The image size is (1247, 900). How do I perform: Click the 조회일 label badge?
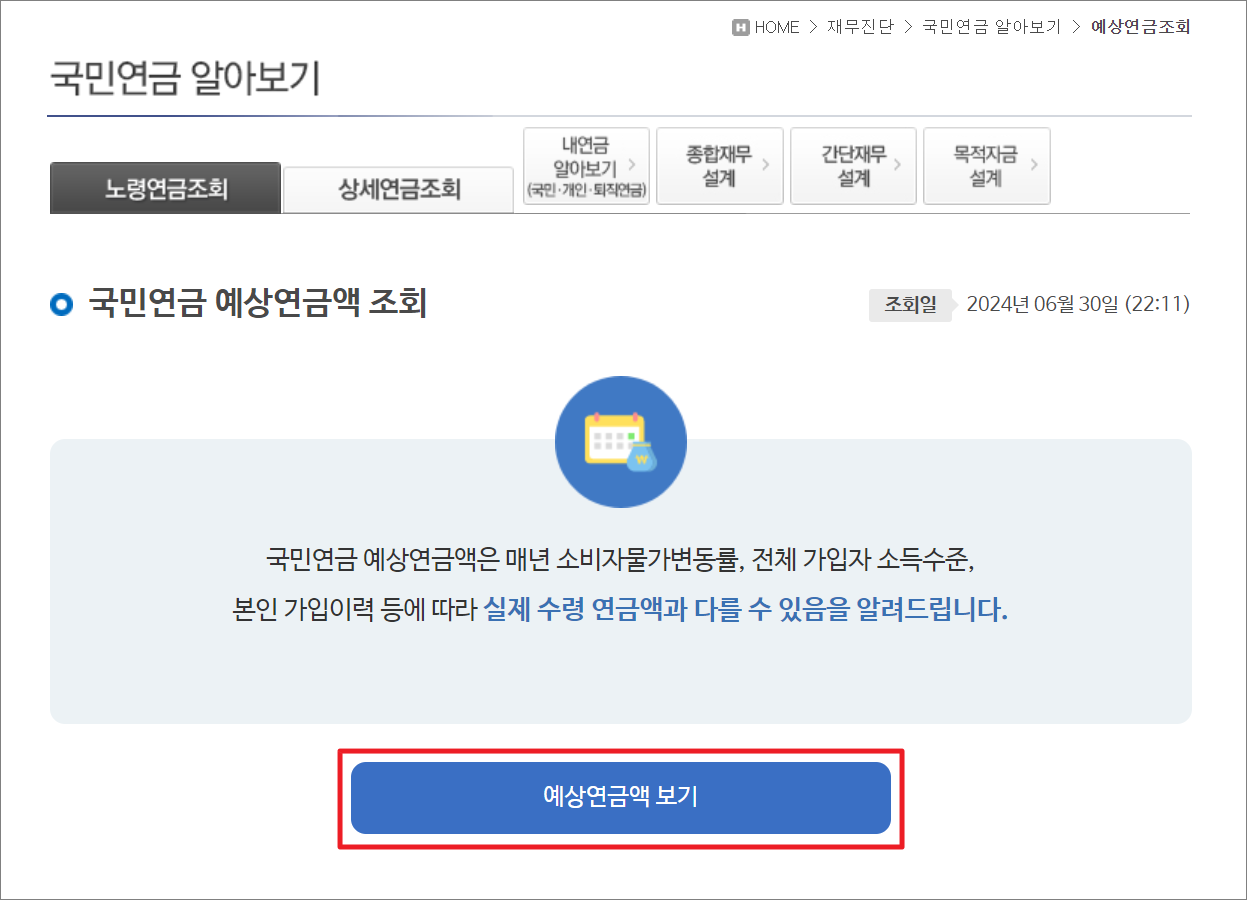coord(910,305)
